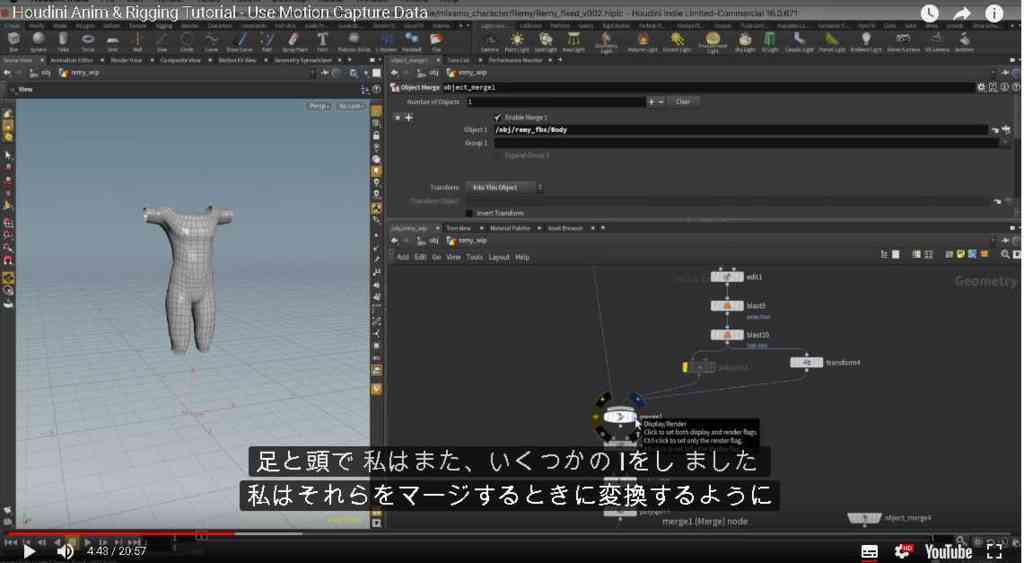Mute the video with the speaker icon
The width and height of the screenshot is (1024, 563).
[x=65, y=551]
